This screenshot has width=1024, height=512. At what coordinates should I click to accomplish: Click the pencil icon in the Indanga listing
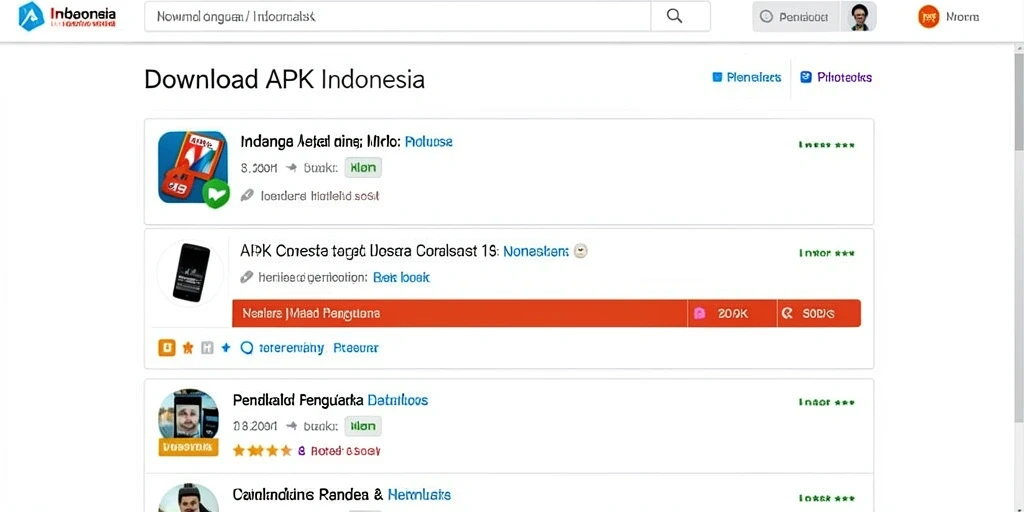click(x=246, y=195)
